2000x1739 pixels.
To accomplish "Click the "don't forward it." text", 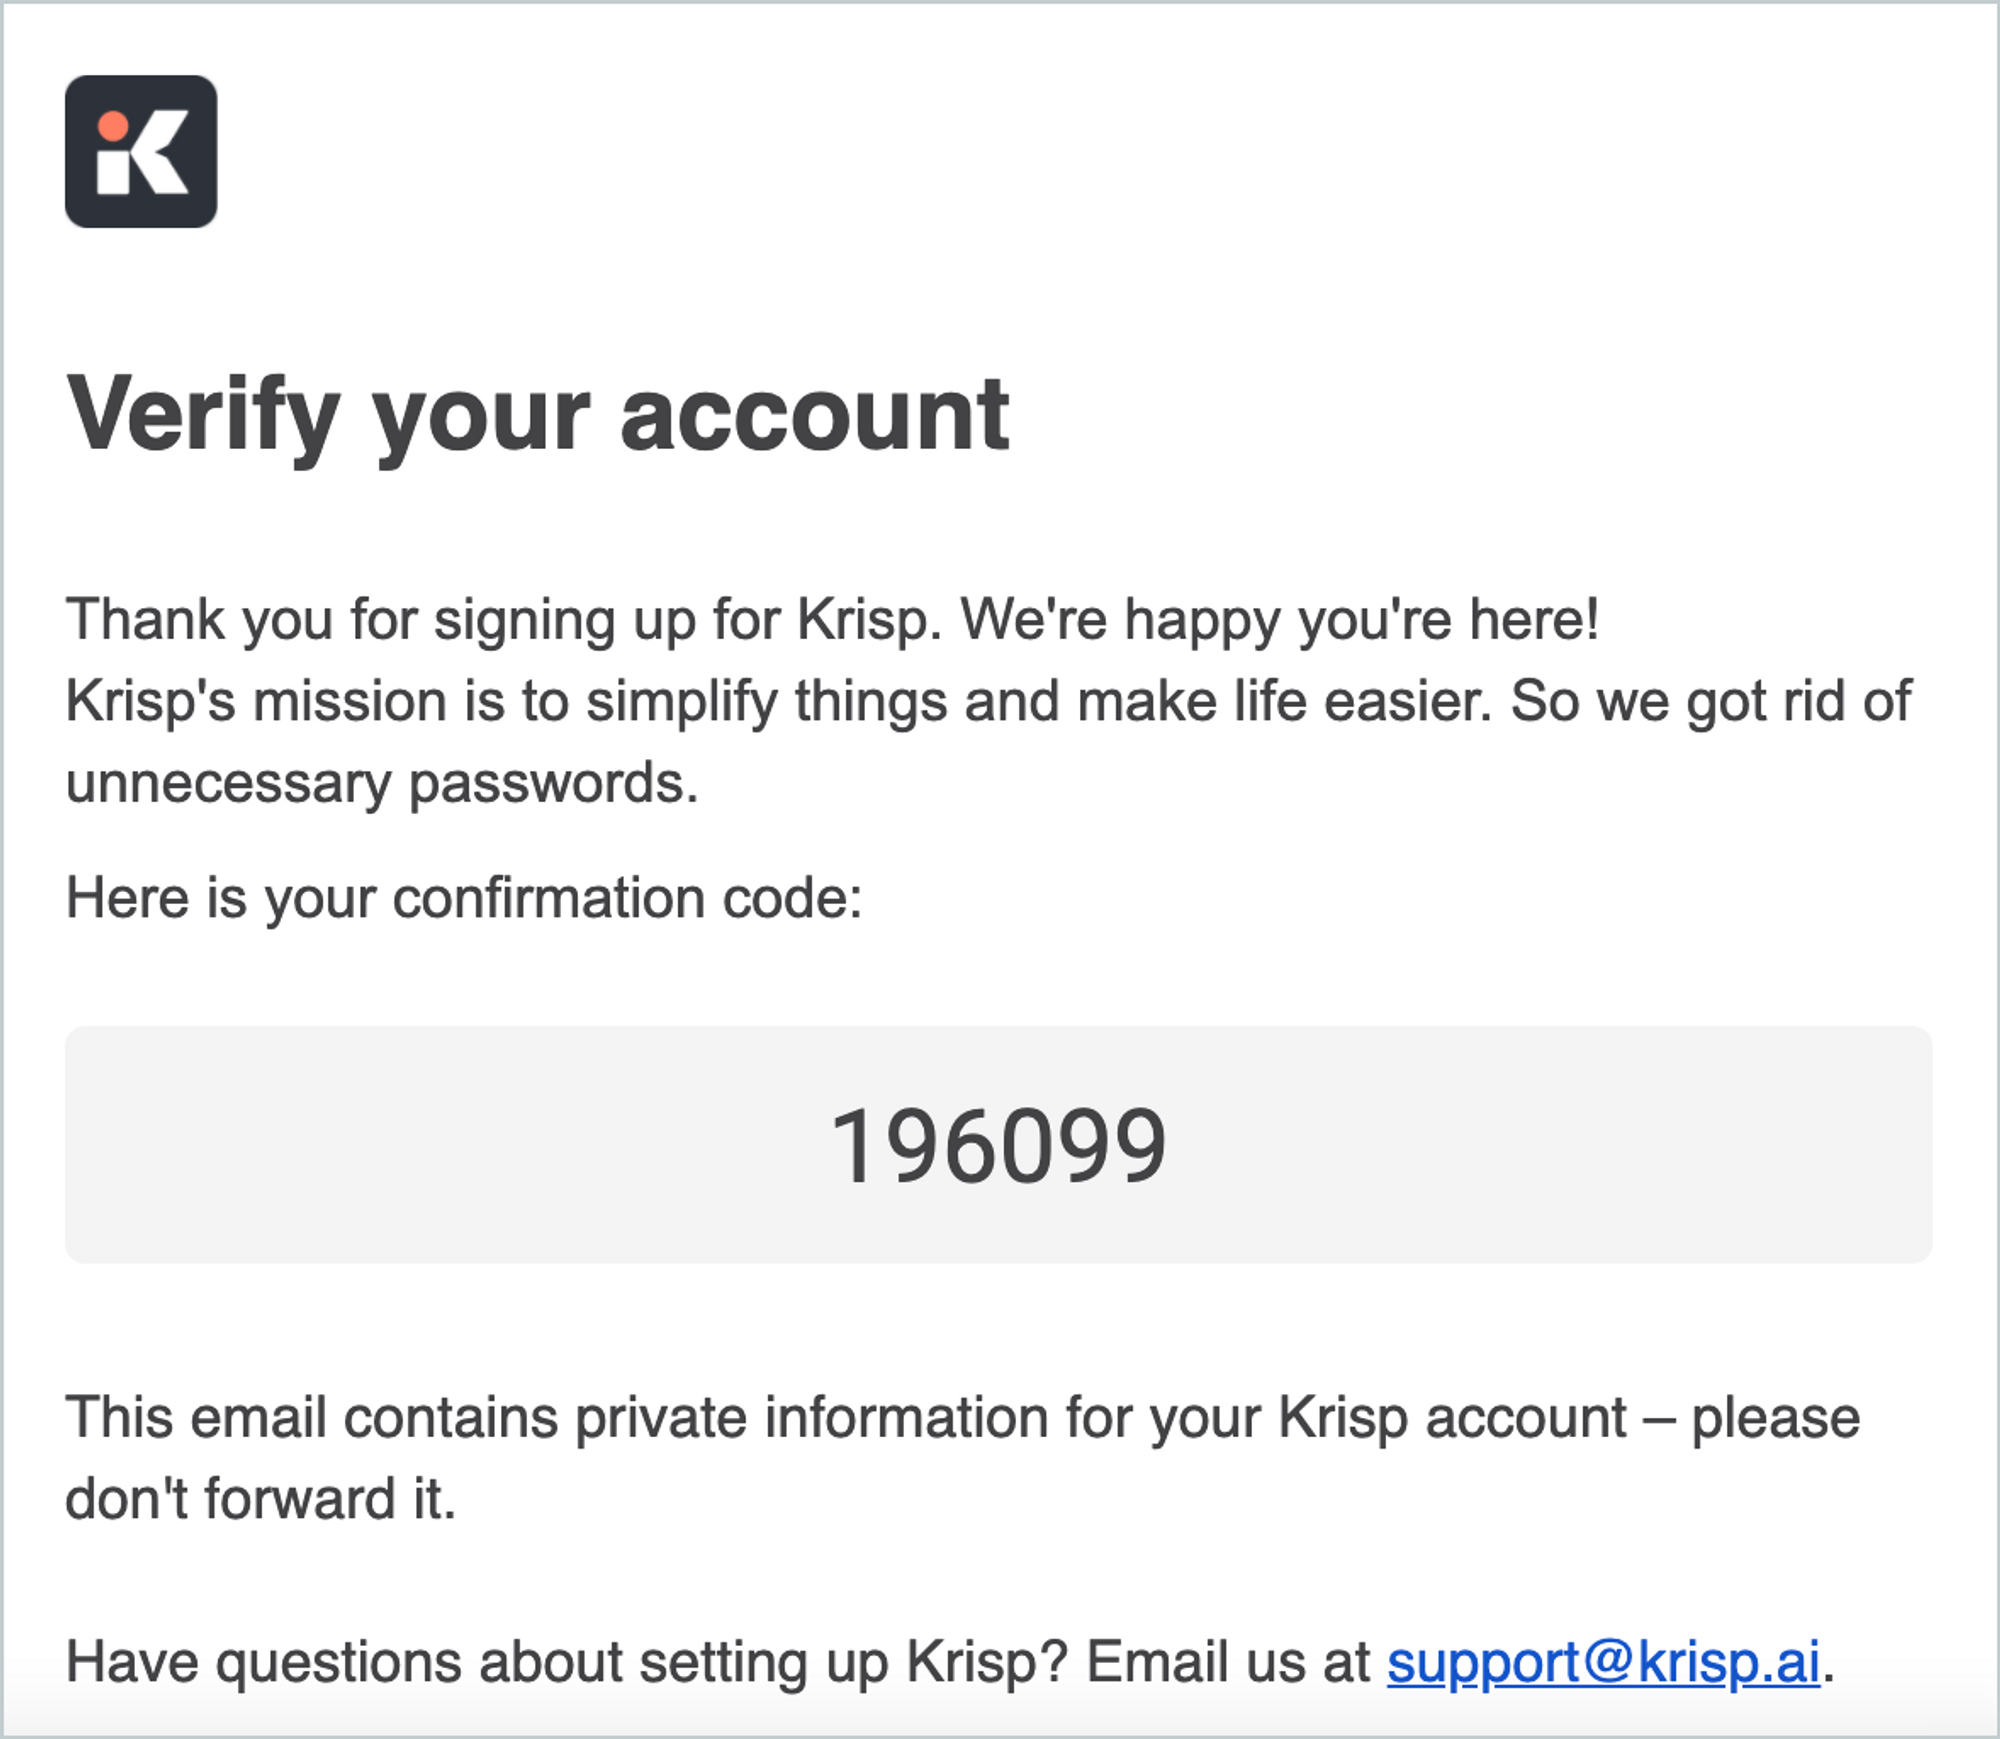I will point(261,1498).
